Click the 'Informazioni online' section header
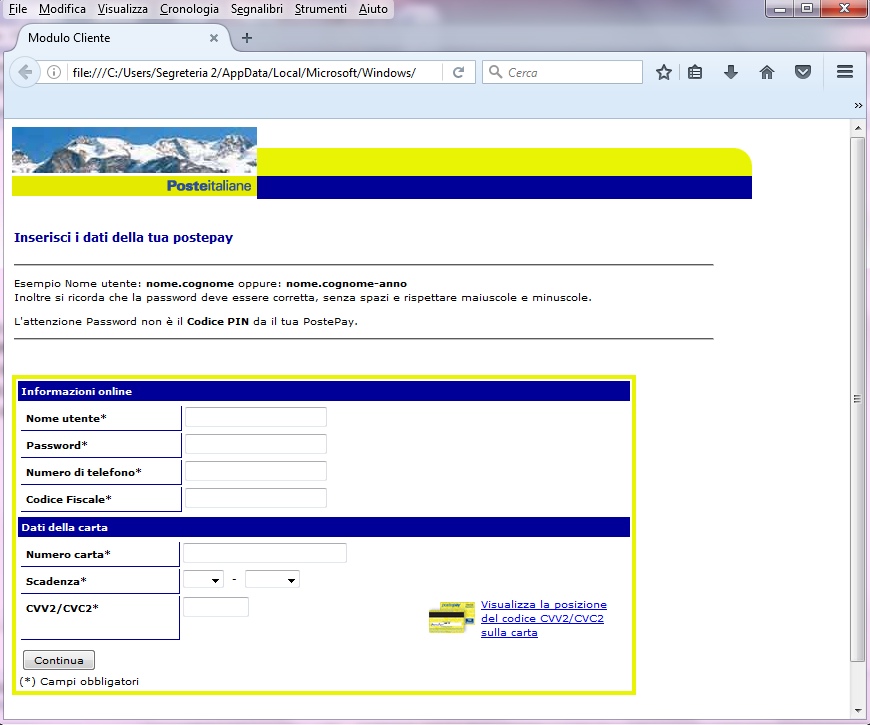870x725 pixels. pos(324,391)
